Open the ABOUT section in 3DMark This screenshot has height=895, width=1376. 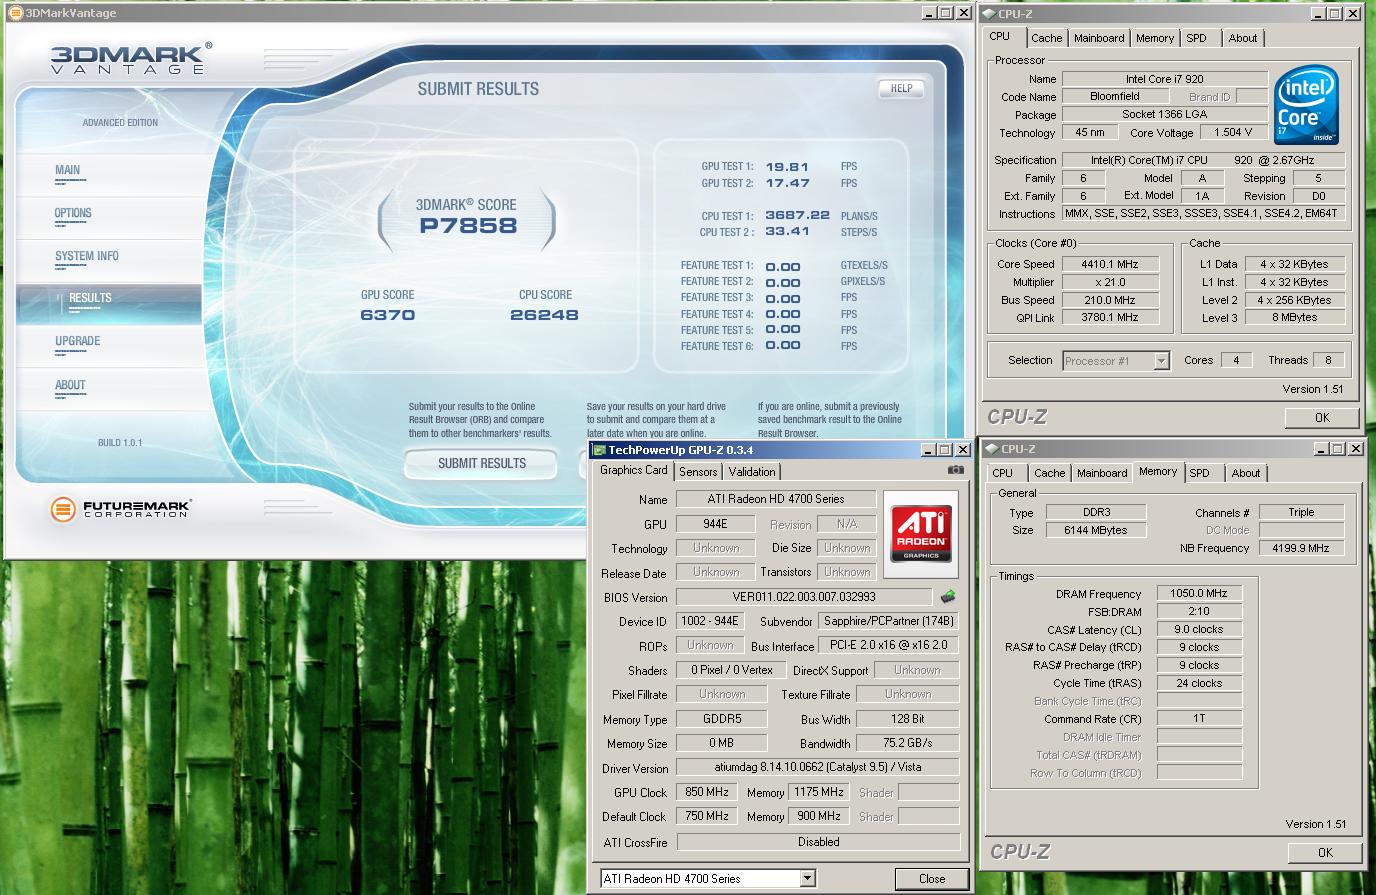tap(70, 385)
